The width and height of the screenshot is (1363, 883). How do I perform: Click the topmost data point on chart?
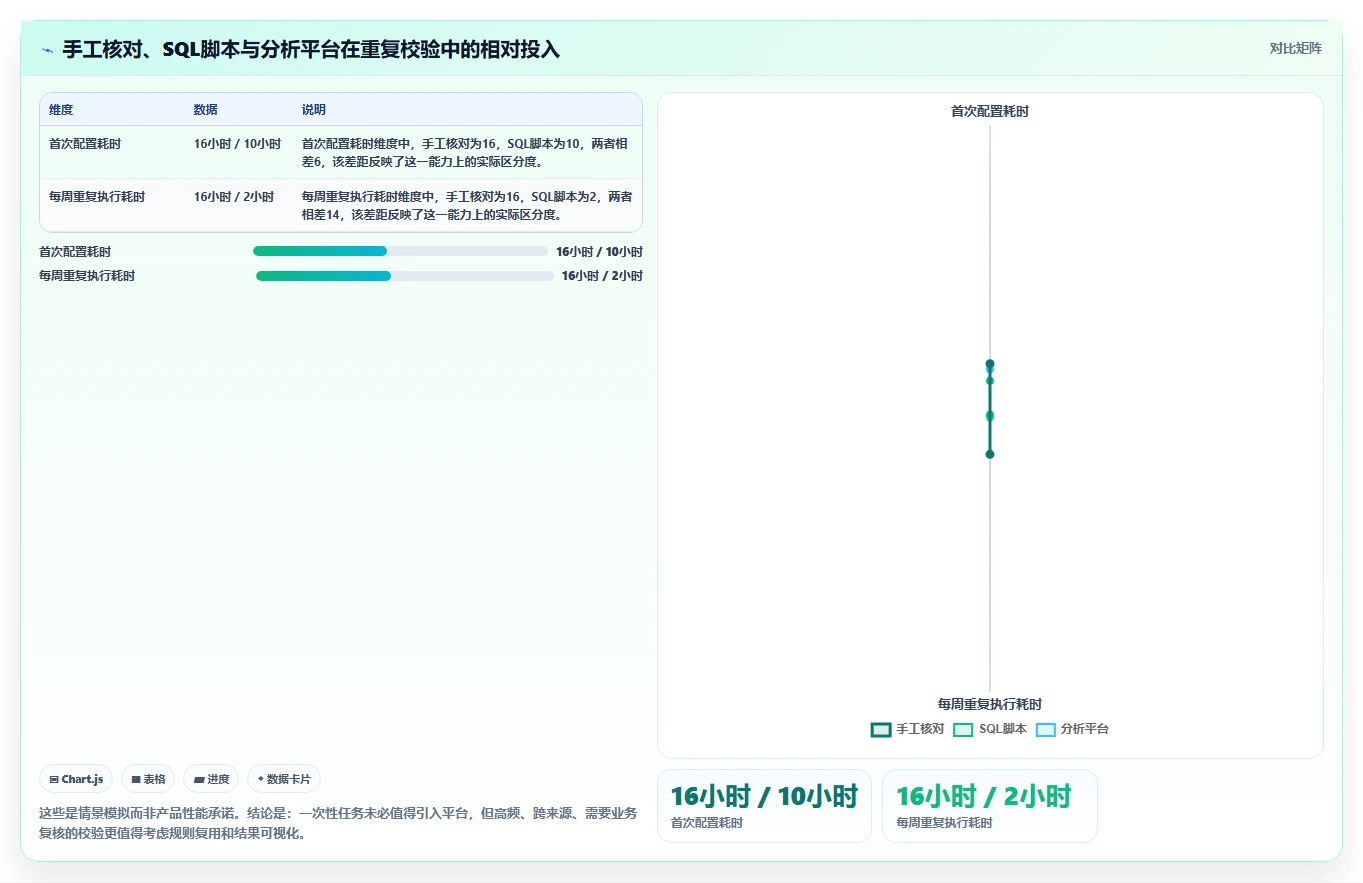[x=990, y=364]
